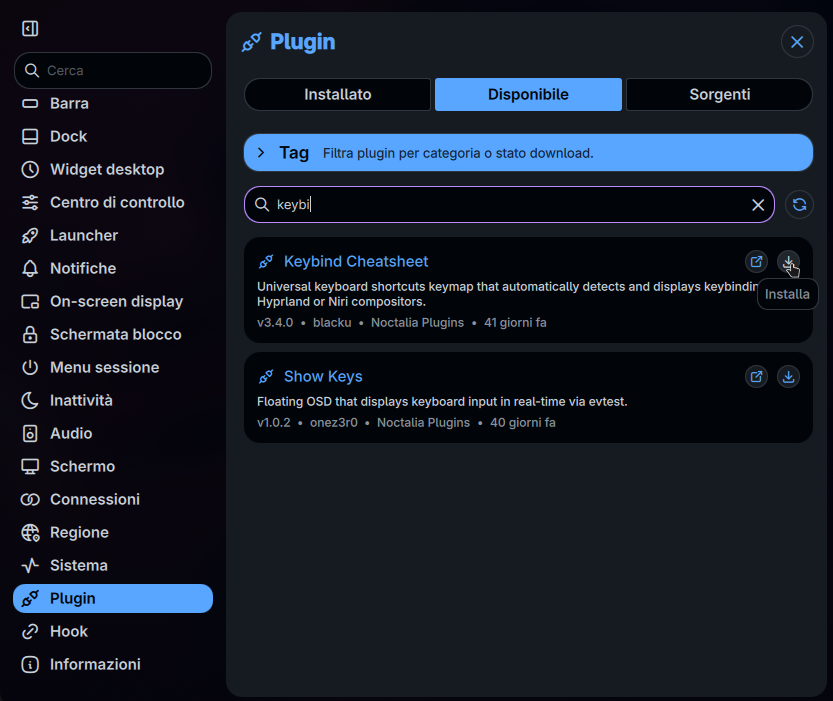Click 'blacku' author text

[332, 323]
